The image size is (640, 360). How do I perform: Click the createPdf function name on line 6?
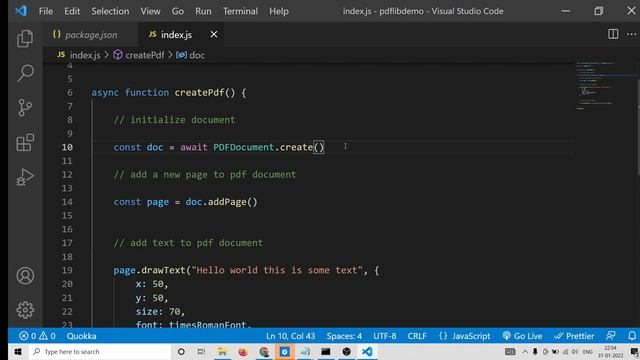tap(199, 93)
